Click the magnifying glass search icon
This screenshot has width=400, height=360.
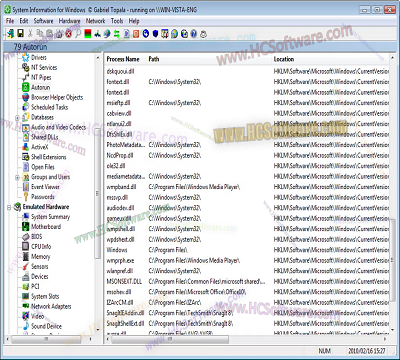click(x=78, y=33)
